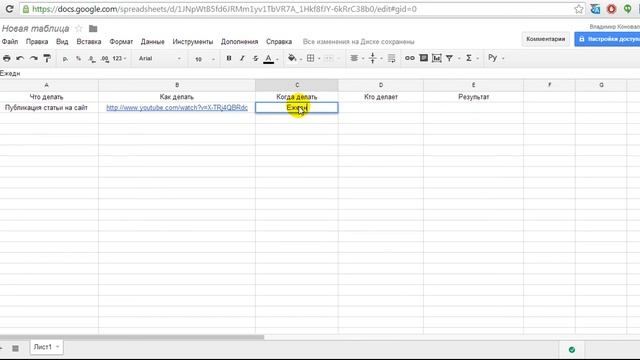Open the Правка menu

coord(37,42)
